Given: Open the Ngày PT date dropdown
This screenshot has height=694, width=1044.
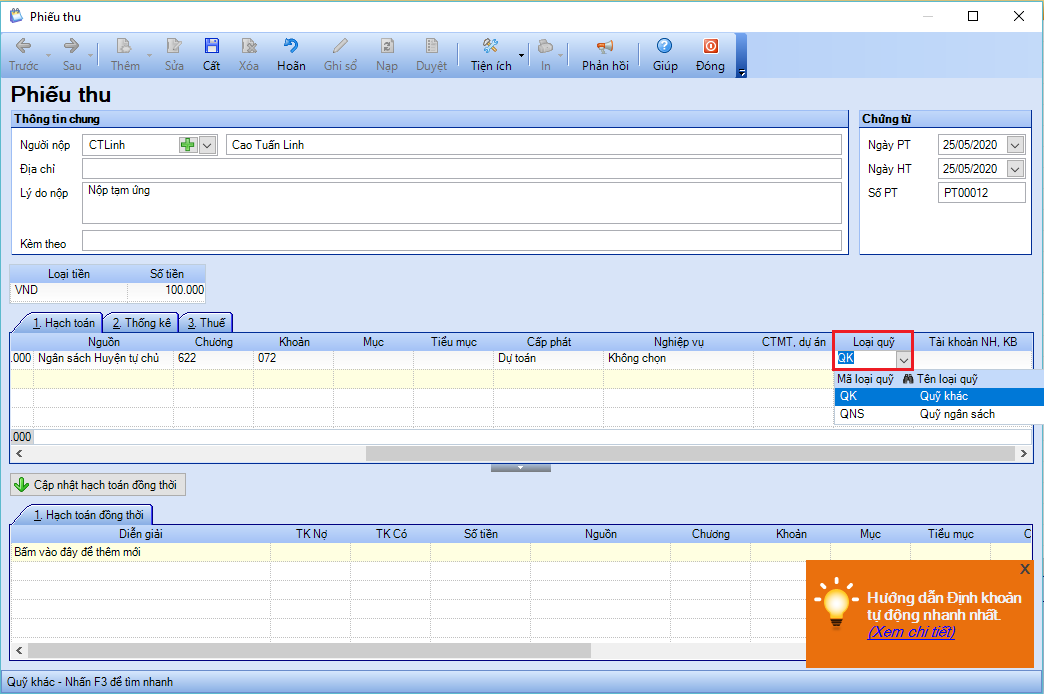Looking at the screenshot, I should click(x=1015, y=145).
